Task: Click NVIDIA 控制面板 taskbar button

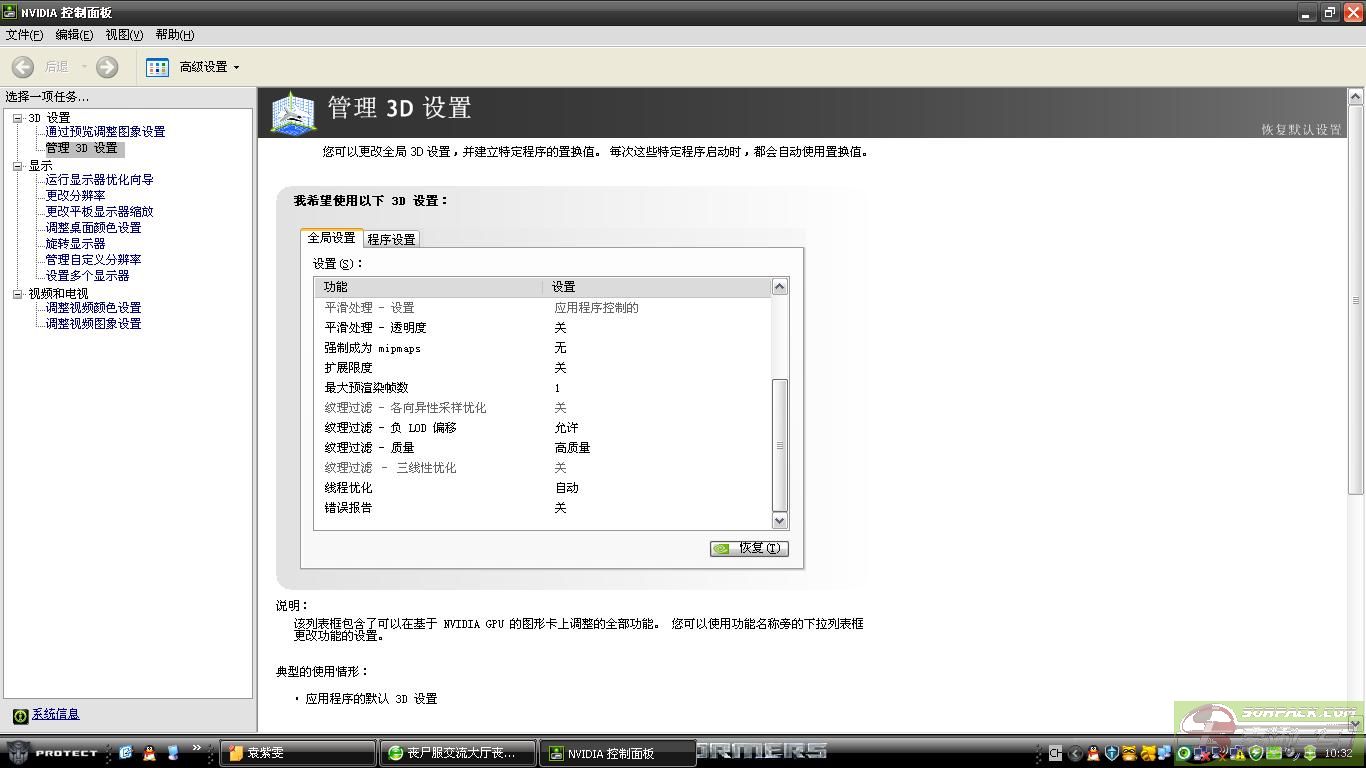Action: pyautogui.click(x=618, y=753)
